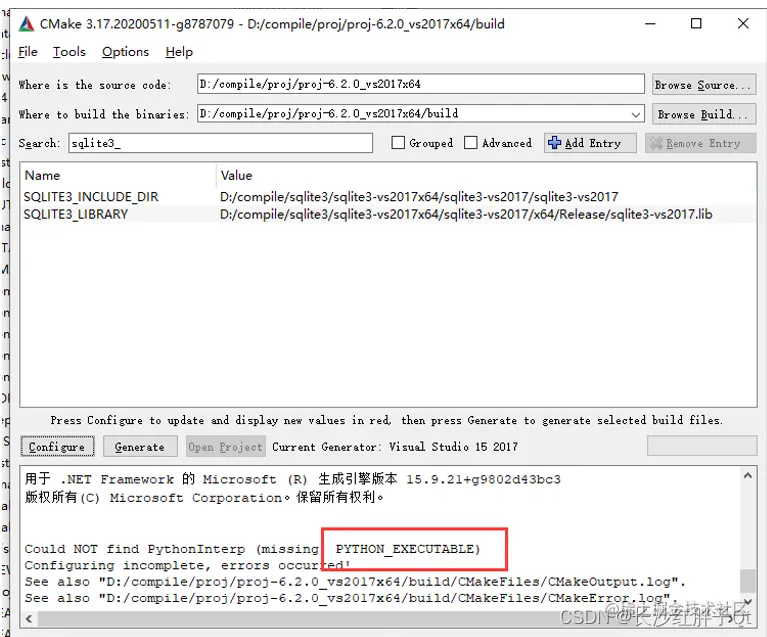The image size is (767, 637).
Task: Open the File menu
Action: click(28, 52)
